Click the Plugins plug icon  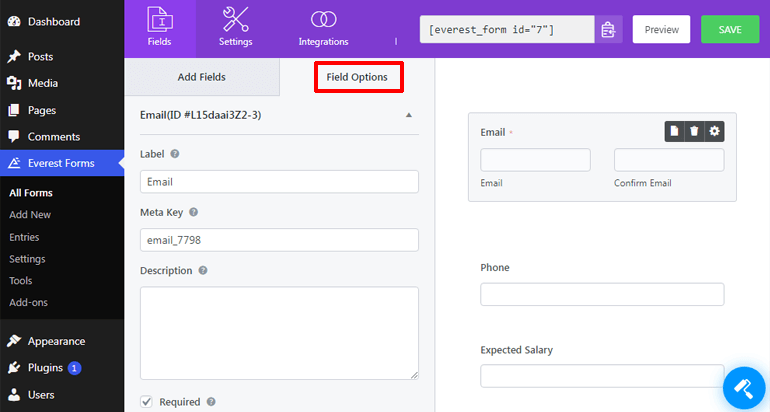14,368
